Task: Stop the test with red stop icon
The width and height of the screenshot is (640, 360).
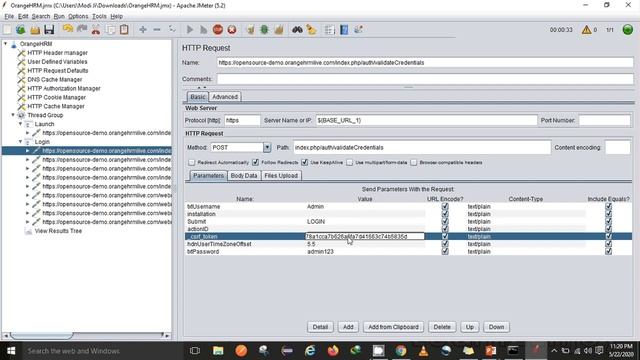Action: (x=218, y=30)
